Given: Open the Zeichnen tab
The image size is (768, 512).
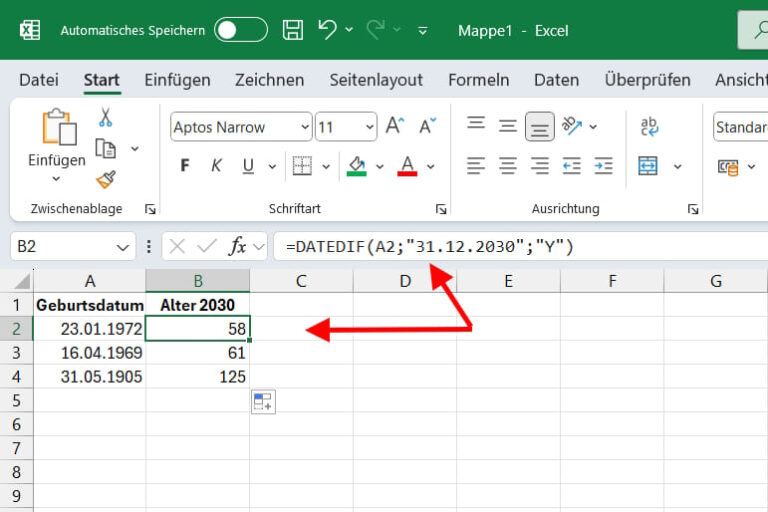Looking at the screenshot, I should tap(269, 80).
